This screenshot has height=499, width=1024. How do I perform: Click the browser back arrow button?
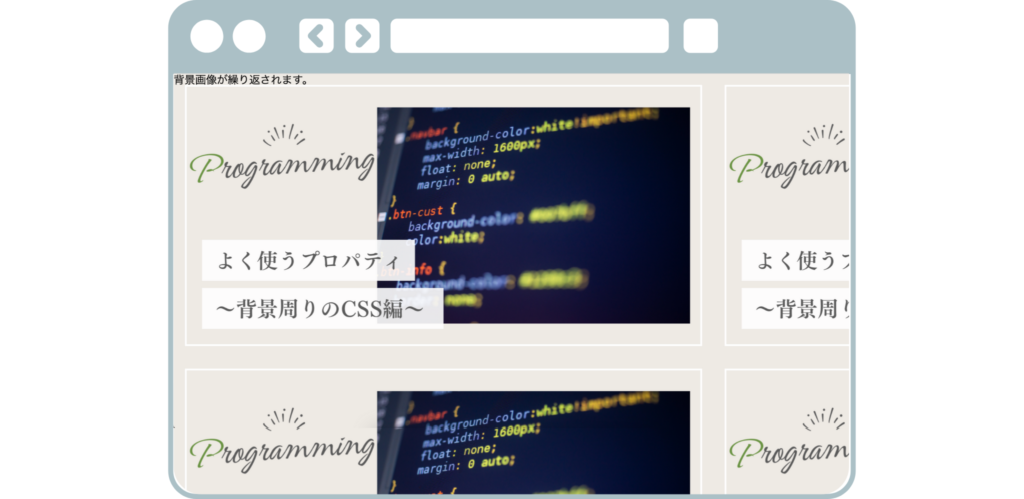316,36
